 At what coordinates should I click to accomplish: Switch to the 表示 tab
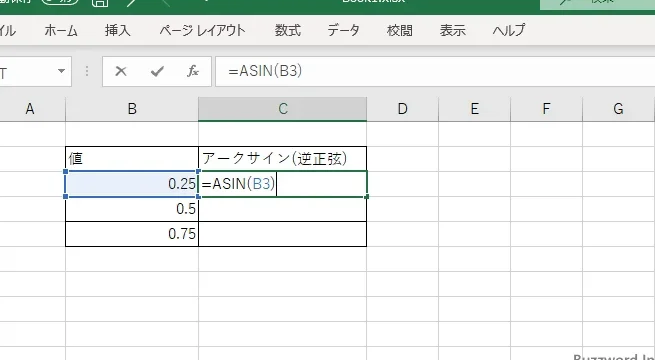pos(452,30)
